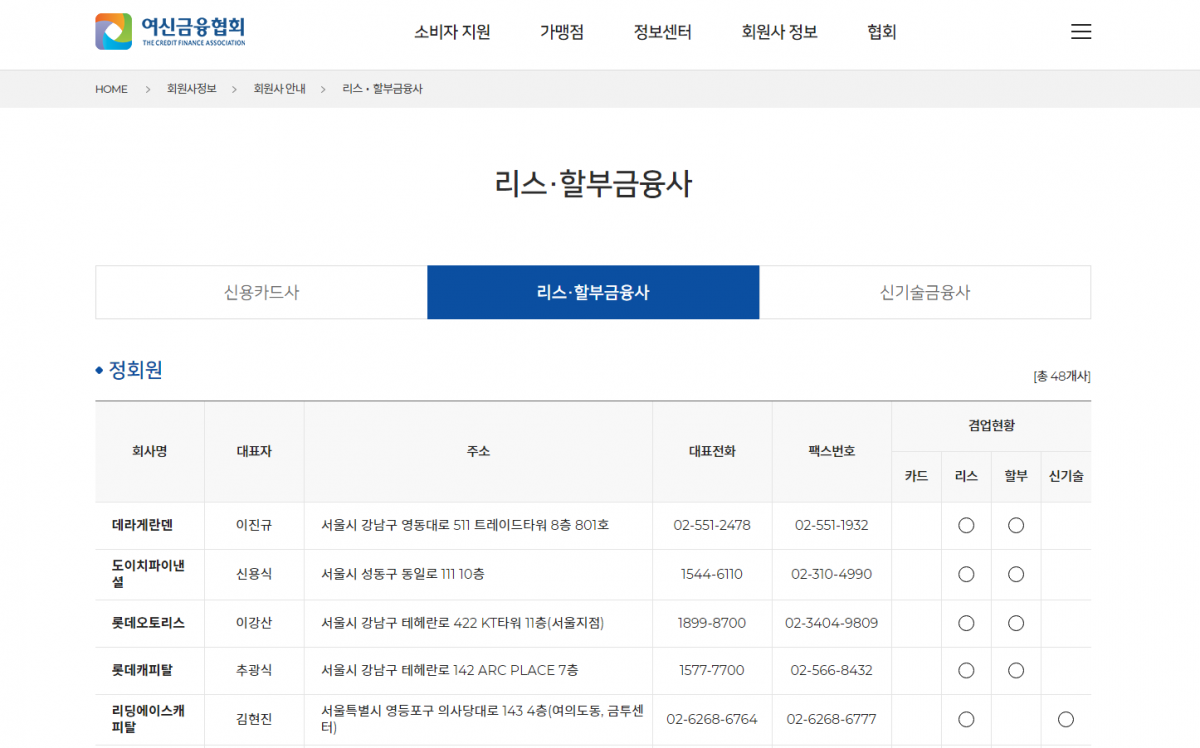1200x748 pixels.
Task: Open the hamburger menu icon
Action: [x=1080, y=32]
